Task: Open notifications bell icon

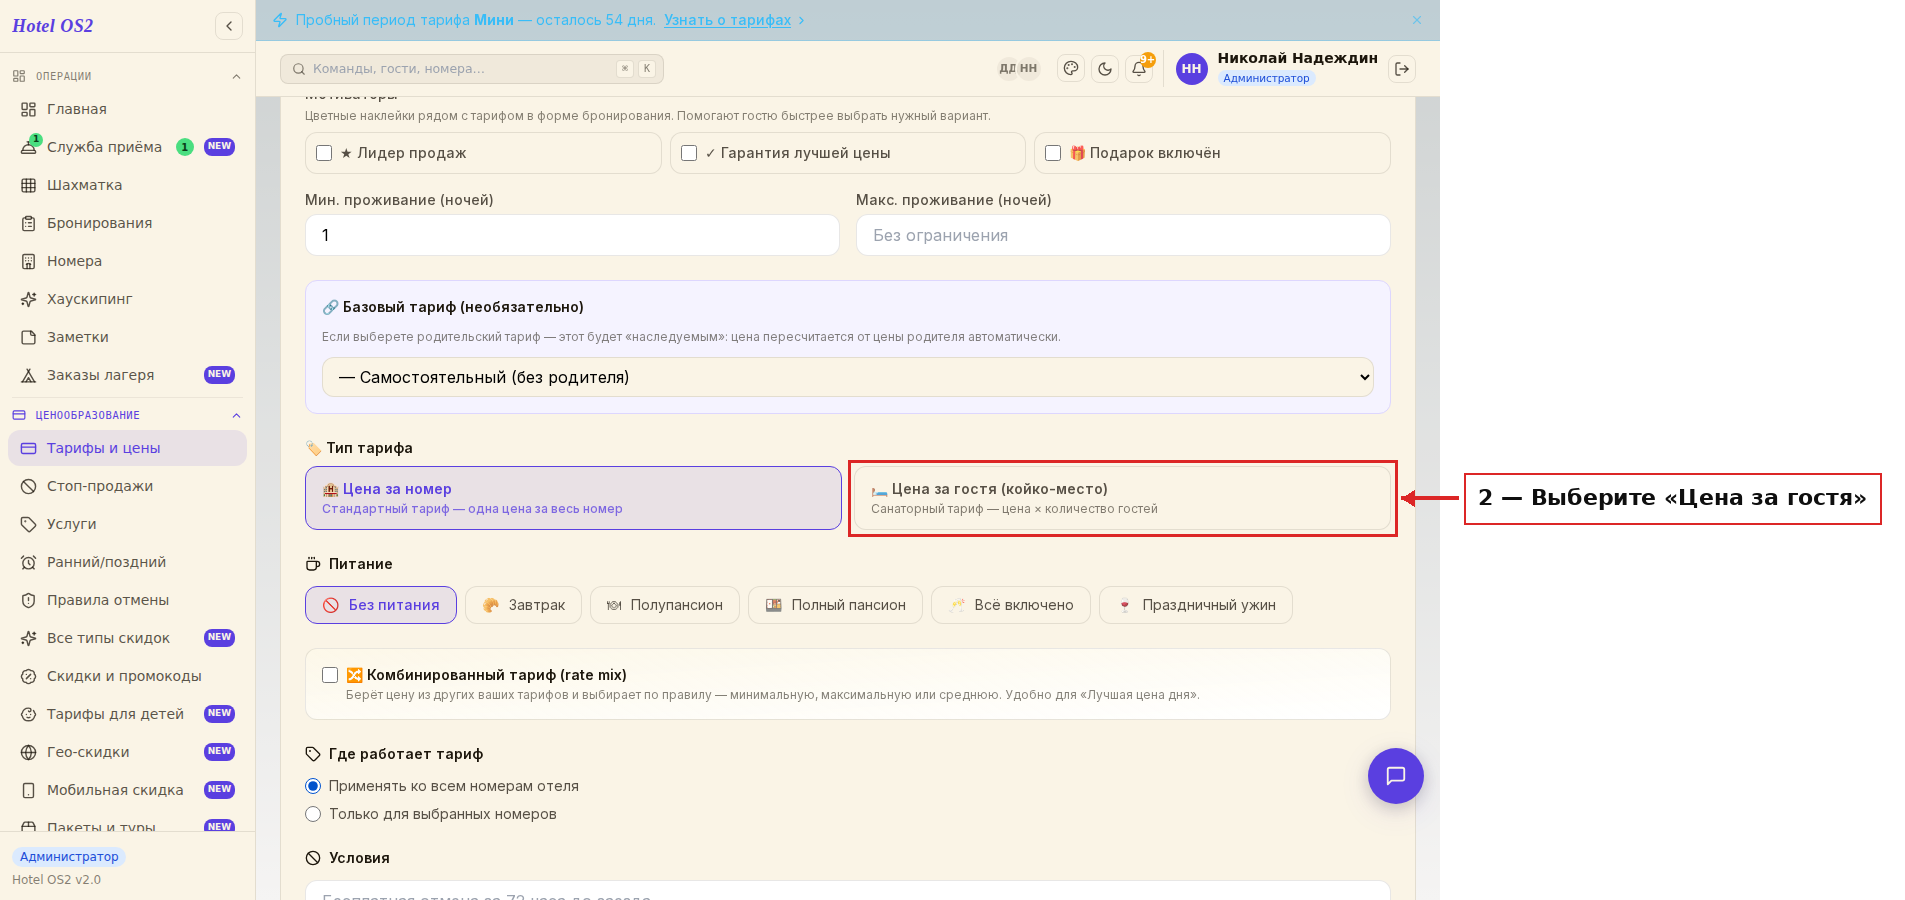Action: pos(1139,69)
